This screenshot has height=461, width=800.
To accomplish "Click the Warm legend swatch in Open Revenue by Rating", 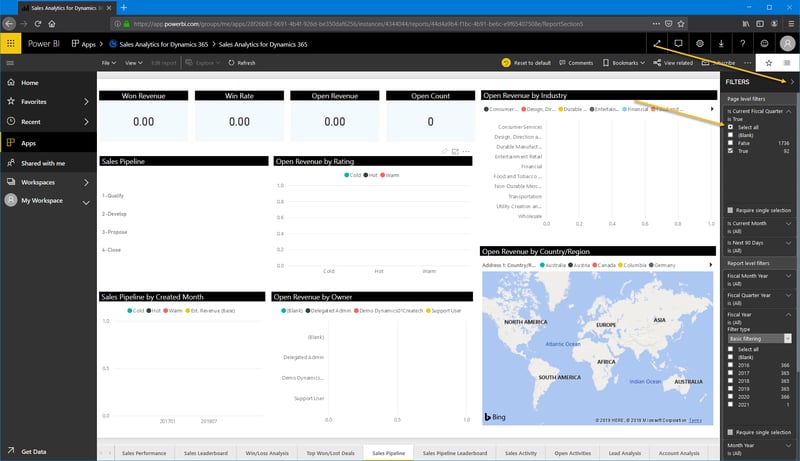I will (x=383, y=175).
